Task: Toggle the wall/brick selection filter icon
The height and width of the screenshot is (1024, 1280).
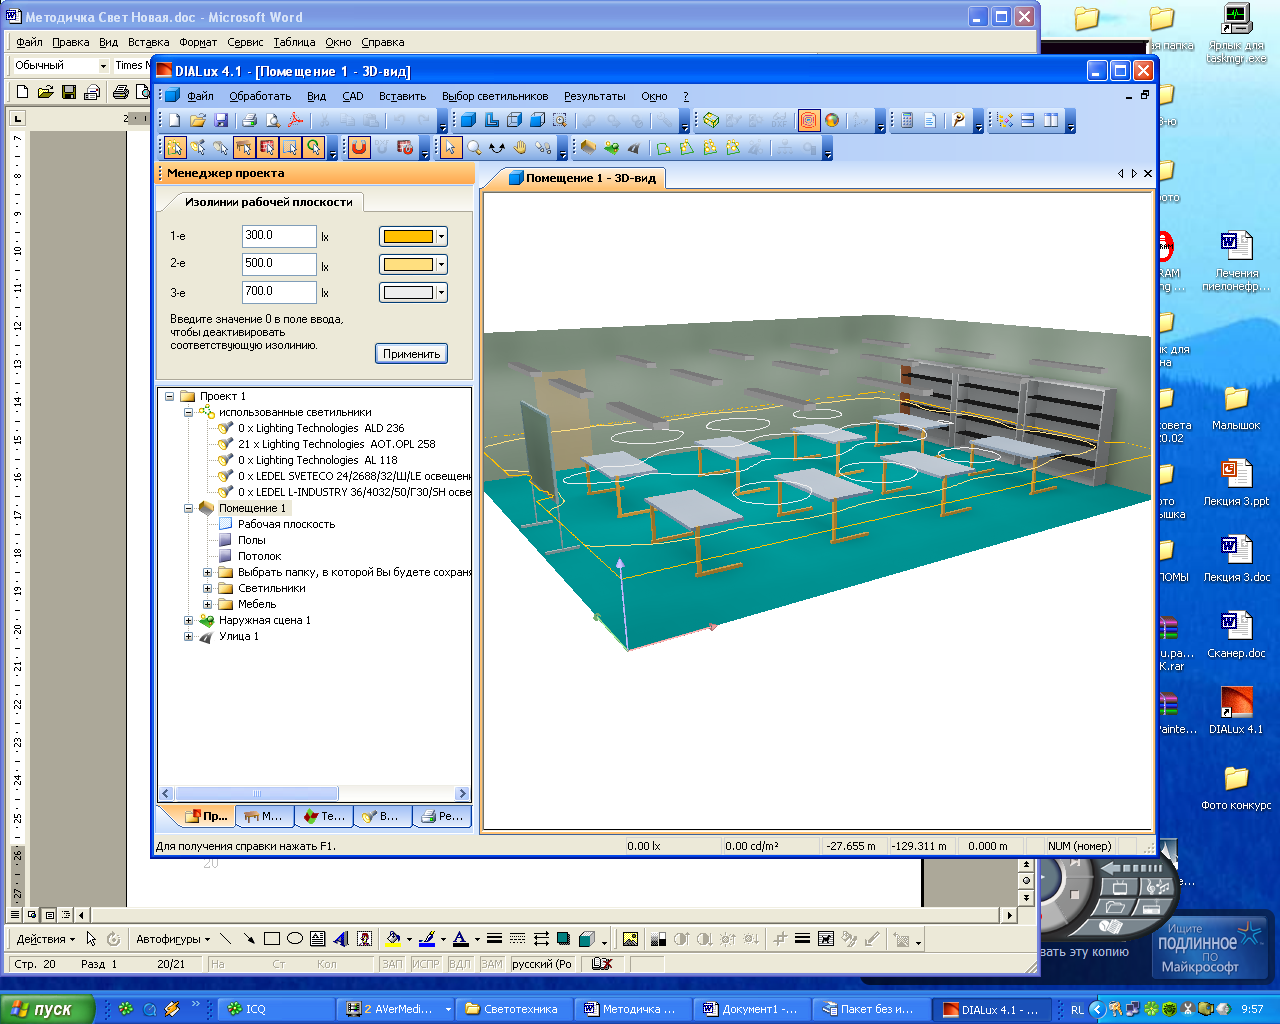Action: 267,148
